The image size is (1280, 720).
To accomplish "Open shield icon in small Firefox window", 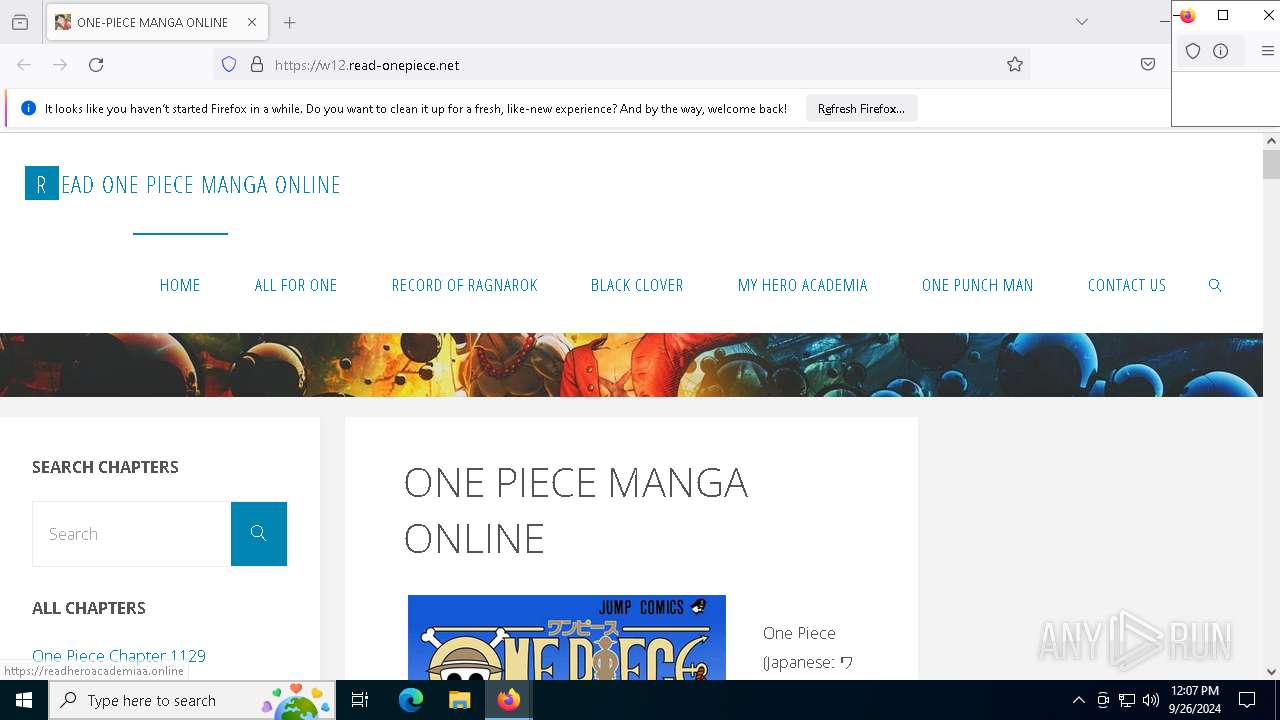I will click(1193, 51).
